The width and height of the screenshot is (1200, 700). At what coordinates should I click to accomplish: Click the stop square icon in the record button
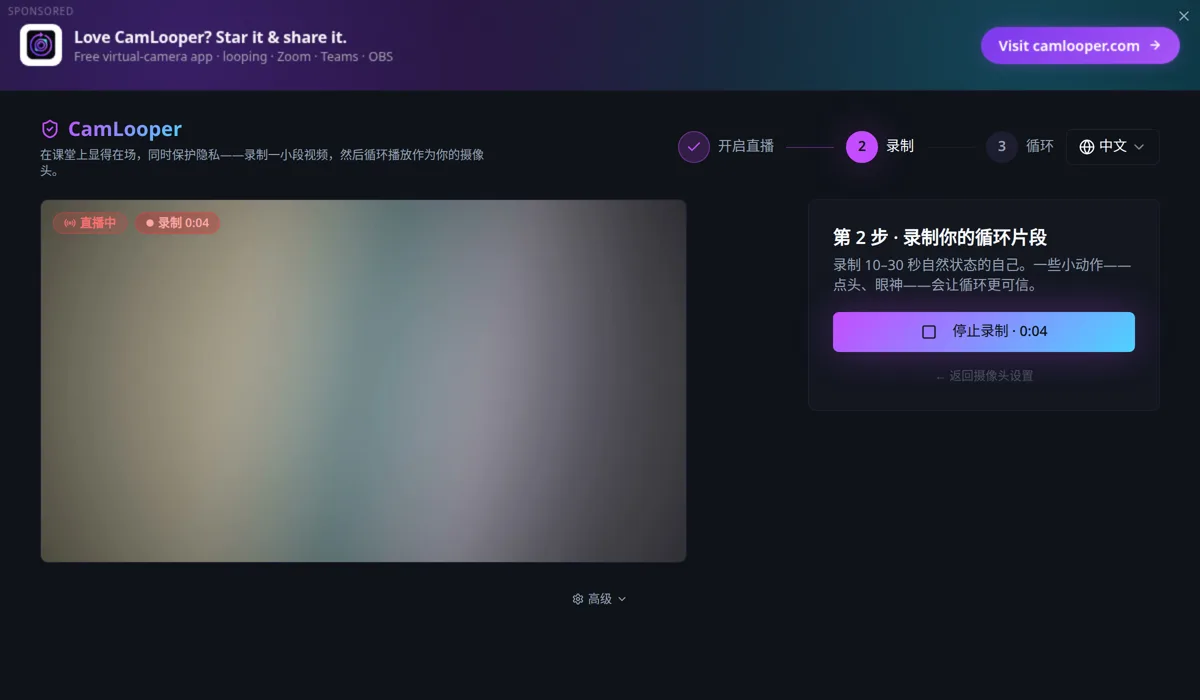click(929, 332)
